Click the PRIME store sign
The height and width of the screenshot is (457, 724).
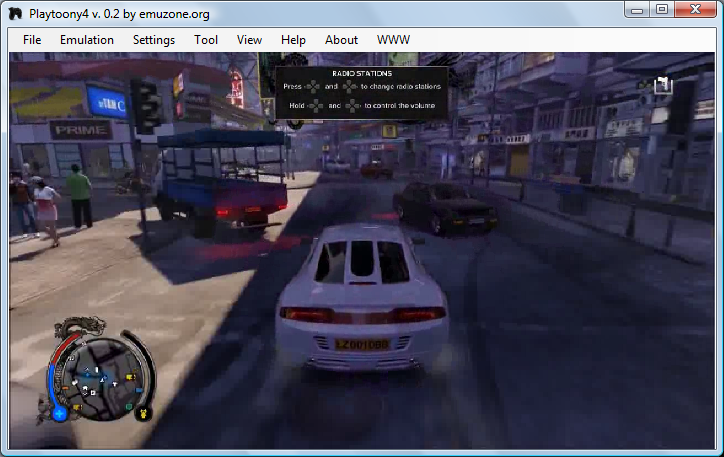(81, 130)
